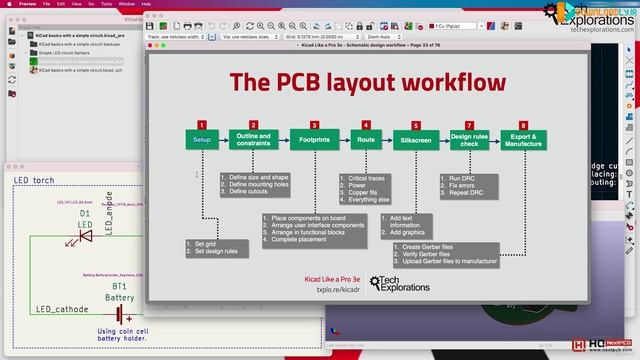Unlock the selected items
Viewport: 640px width, 360px height.
pyautogui.click(x=370, y=26)
